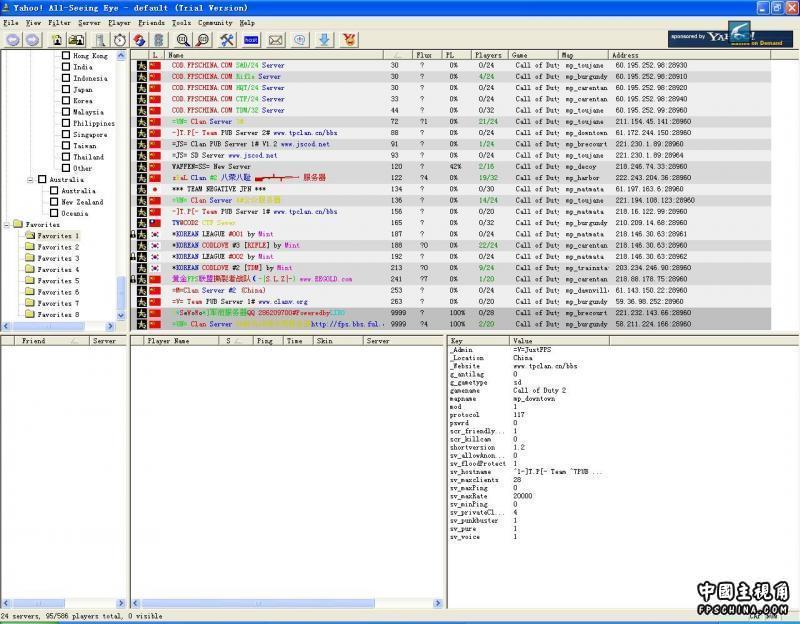Check the New Zealand checkbox

point(54,202)
